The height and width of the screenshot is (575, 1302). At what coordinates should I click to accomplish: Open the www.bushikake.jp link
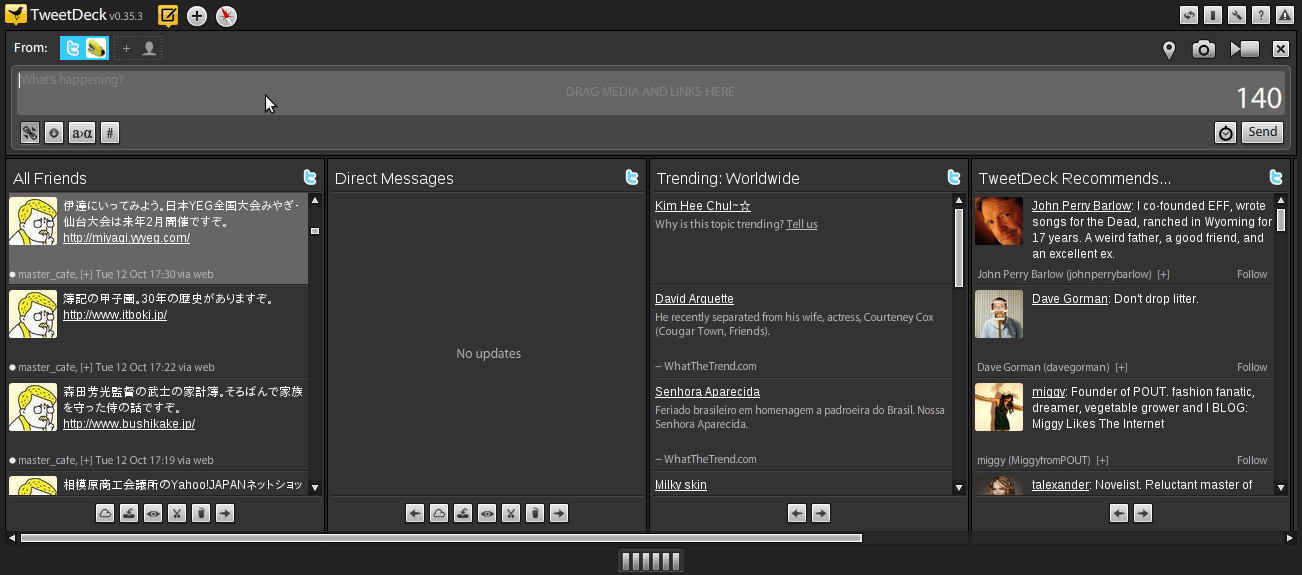(x=129, y=424)
